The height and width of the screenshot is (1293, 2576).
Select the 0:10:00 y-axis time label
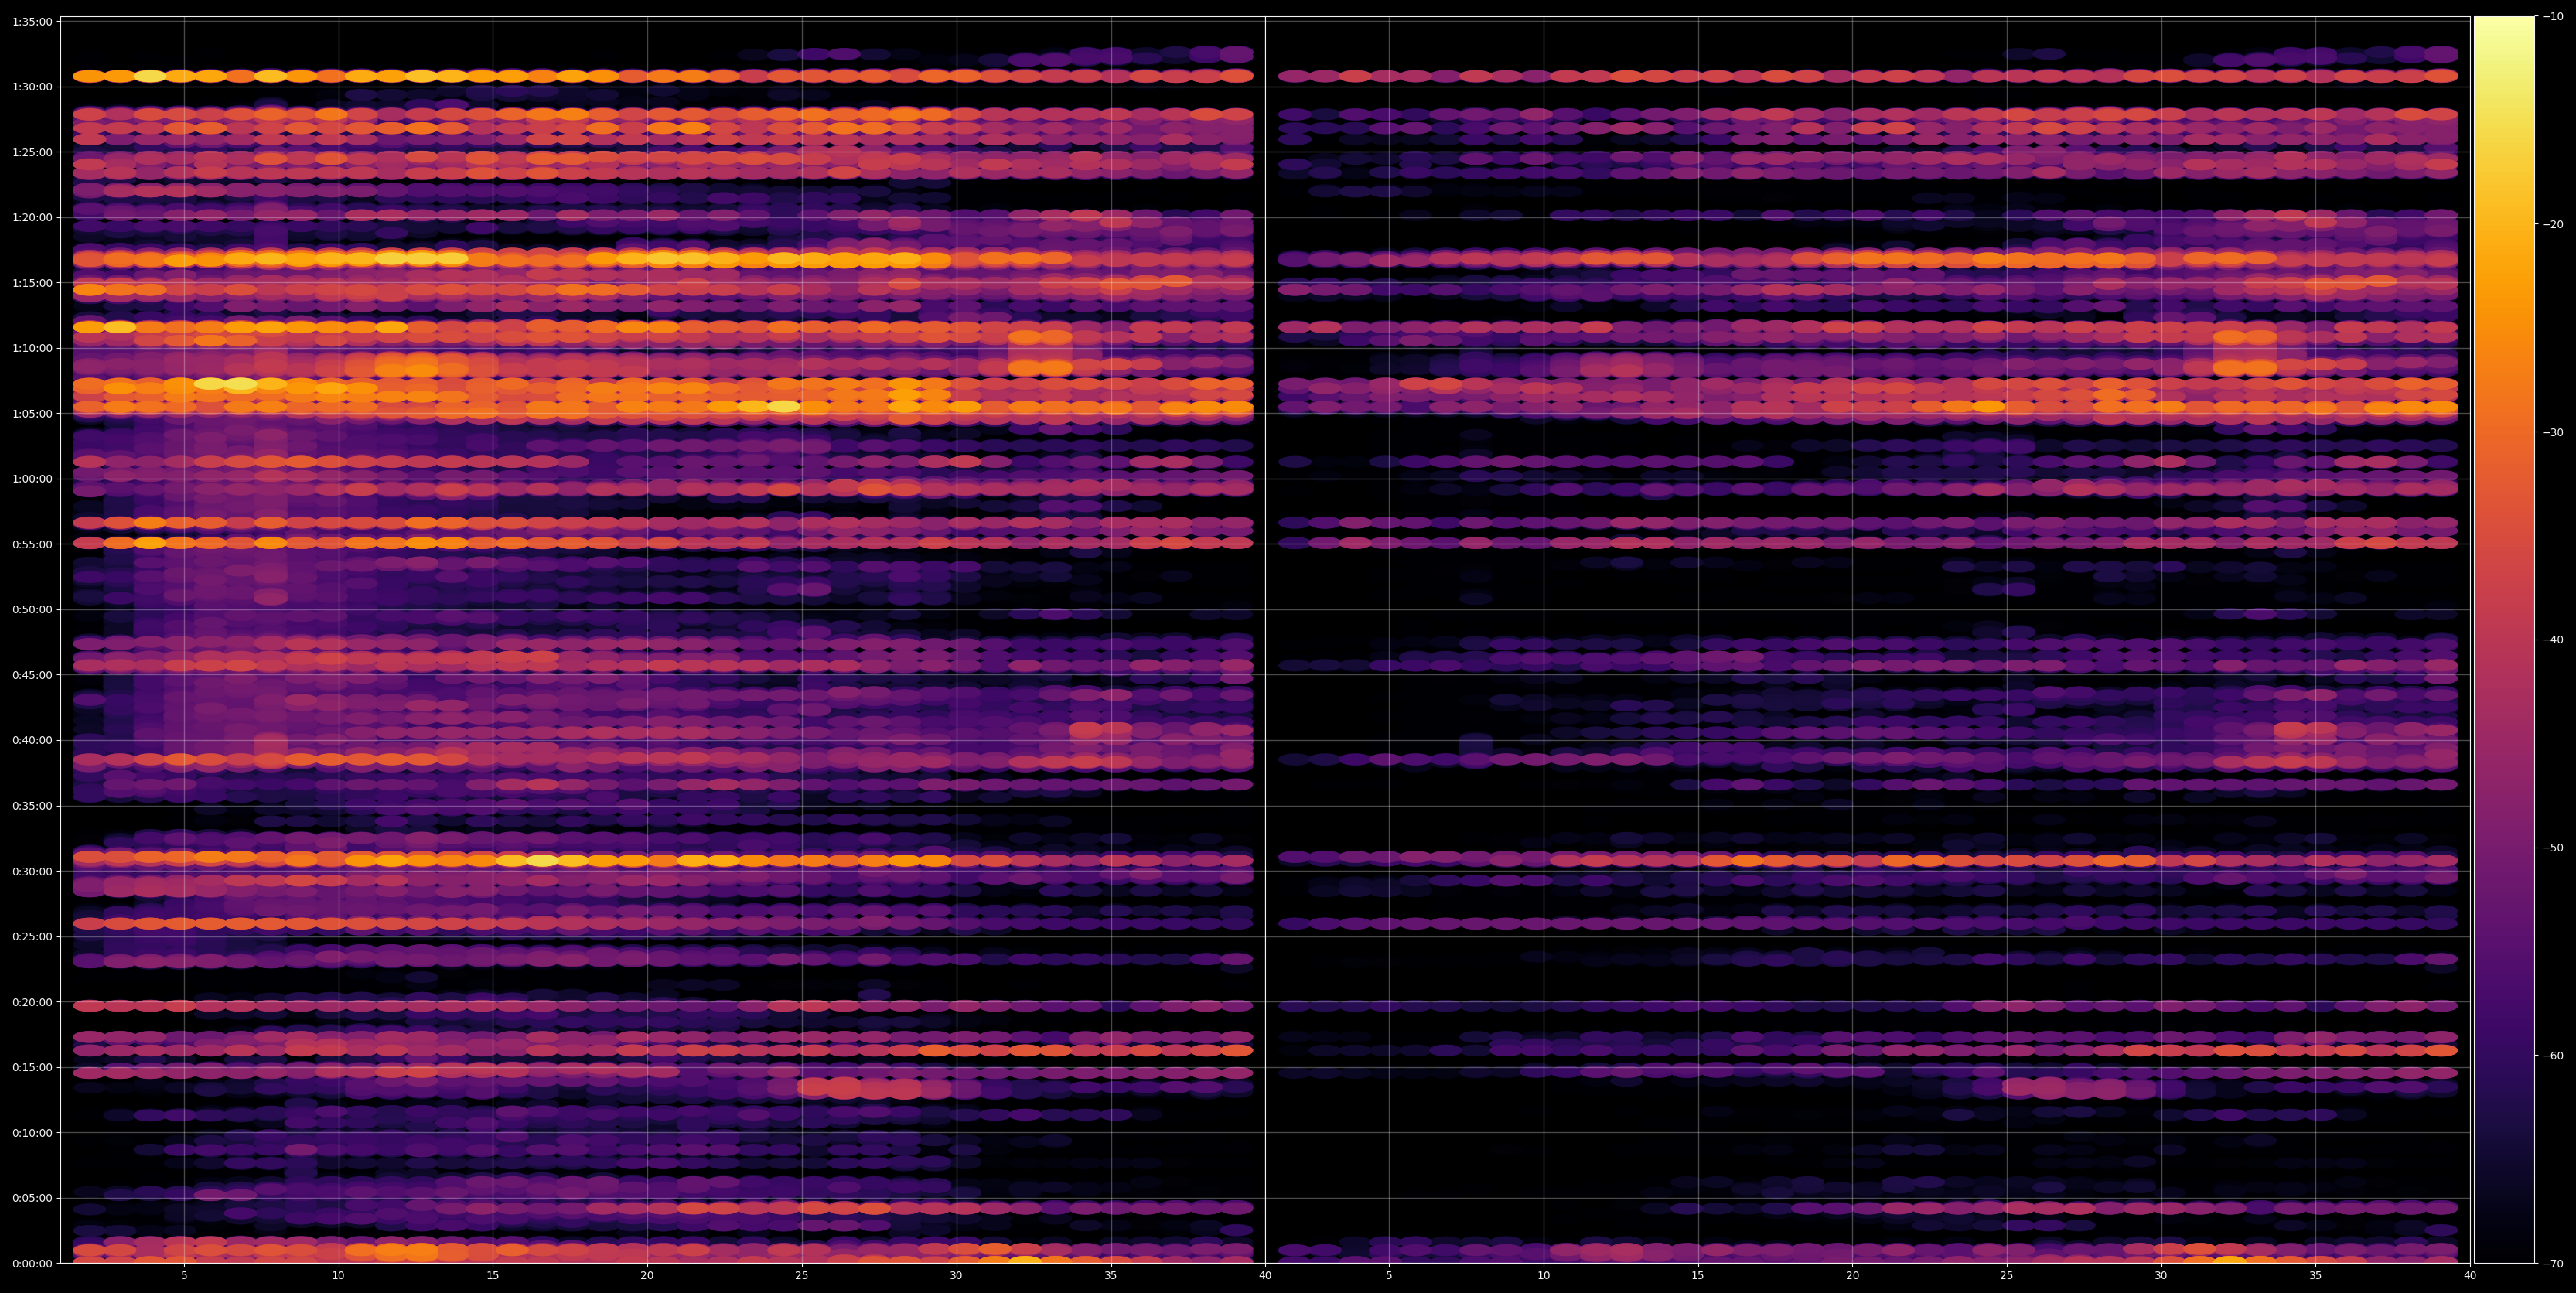point(32,1132)
